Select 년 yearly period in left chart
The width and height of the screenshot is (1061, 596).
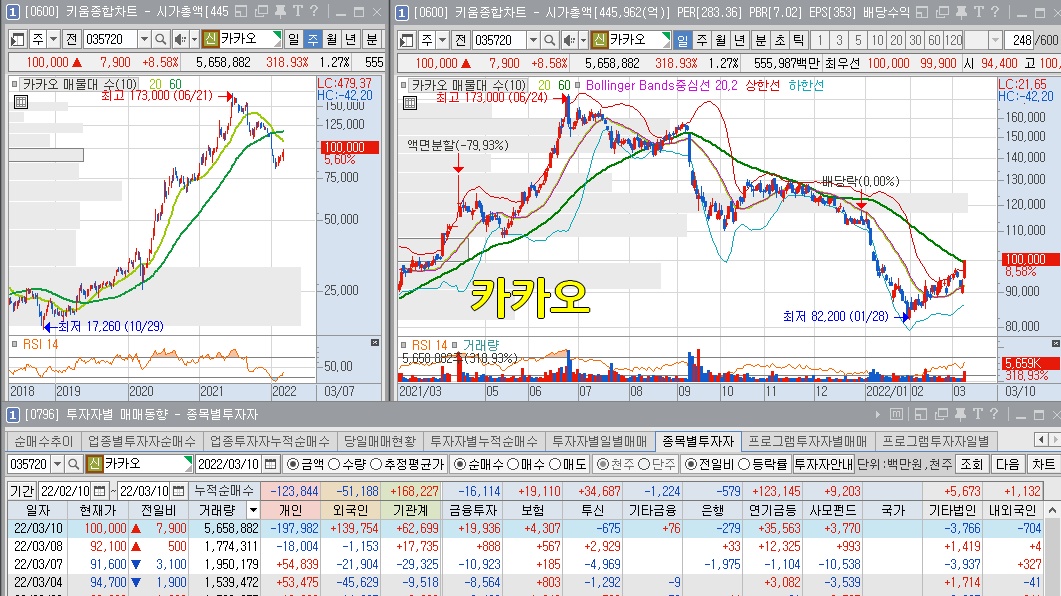(350, 40)
